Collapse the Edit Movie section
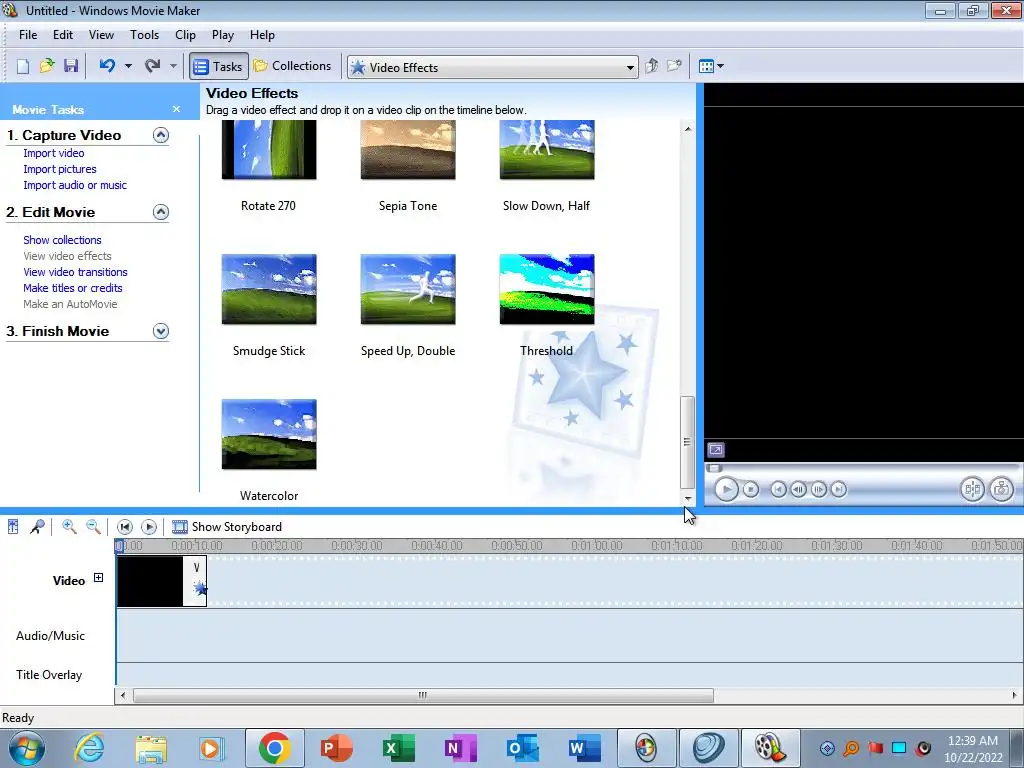 click(161, 212)
